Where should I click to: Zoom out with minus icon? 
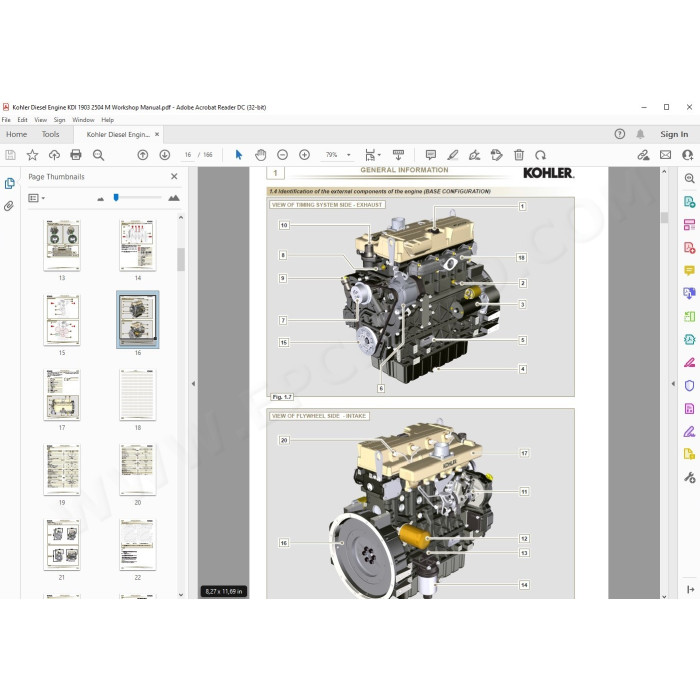282,155
